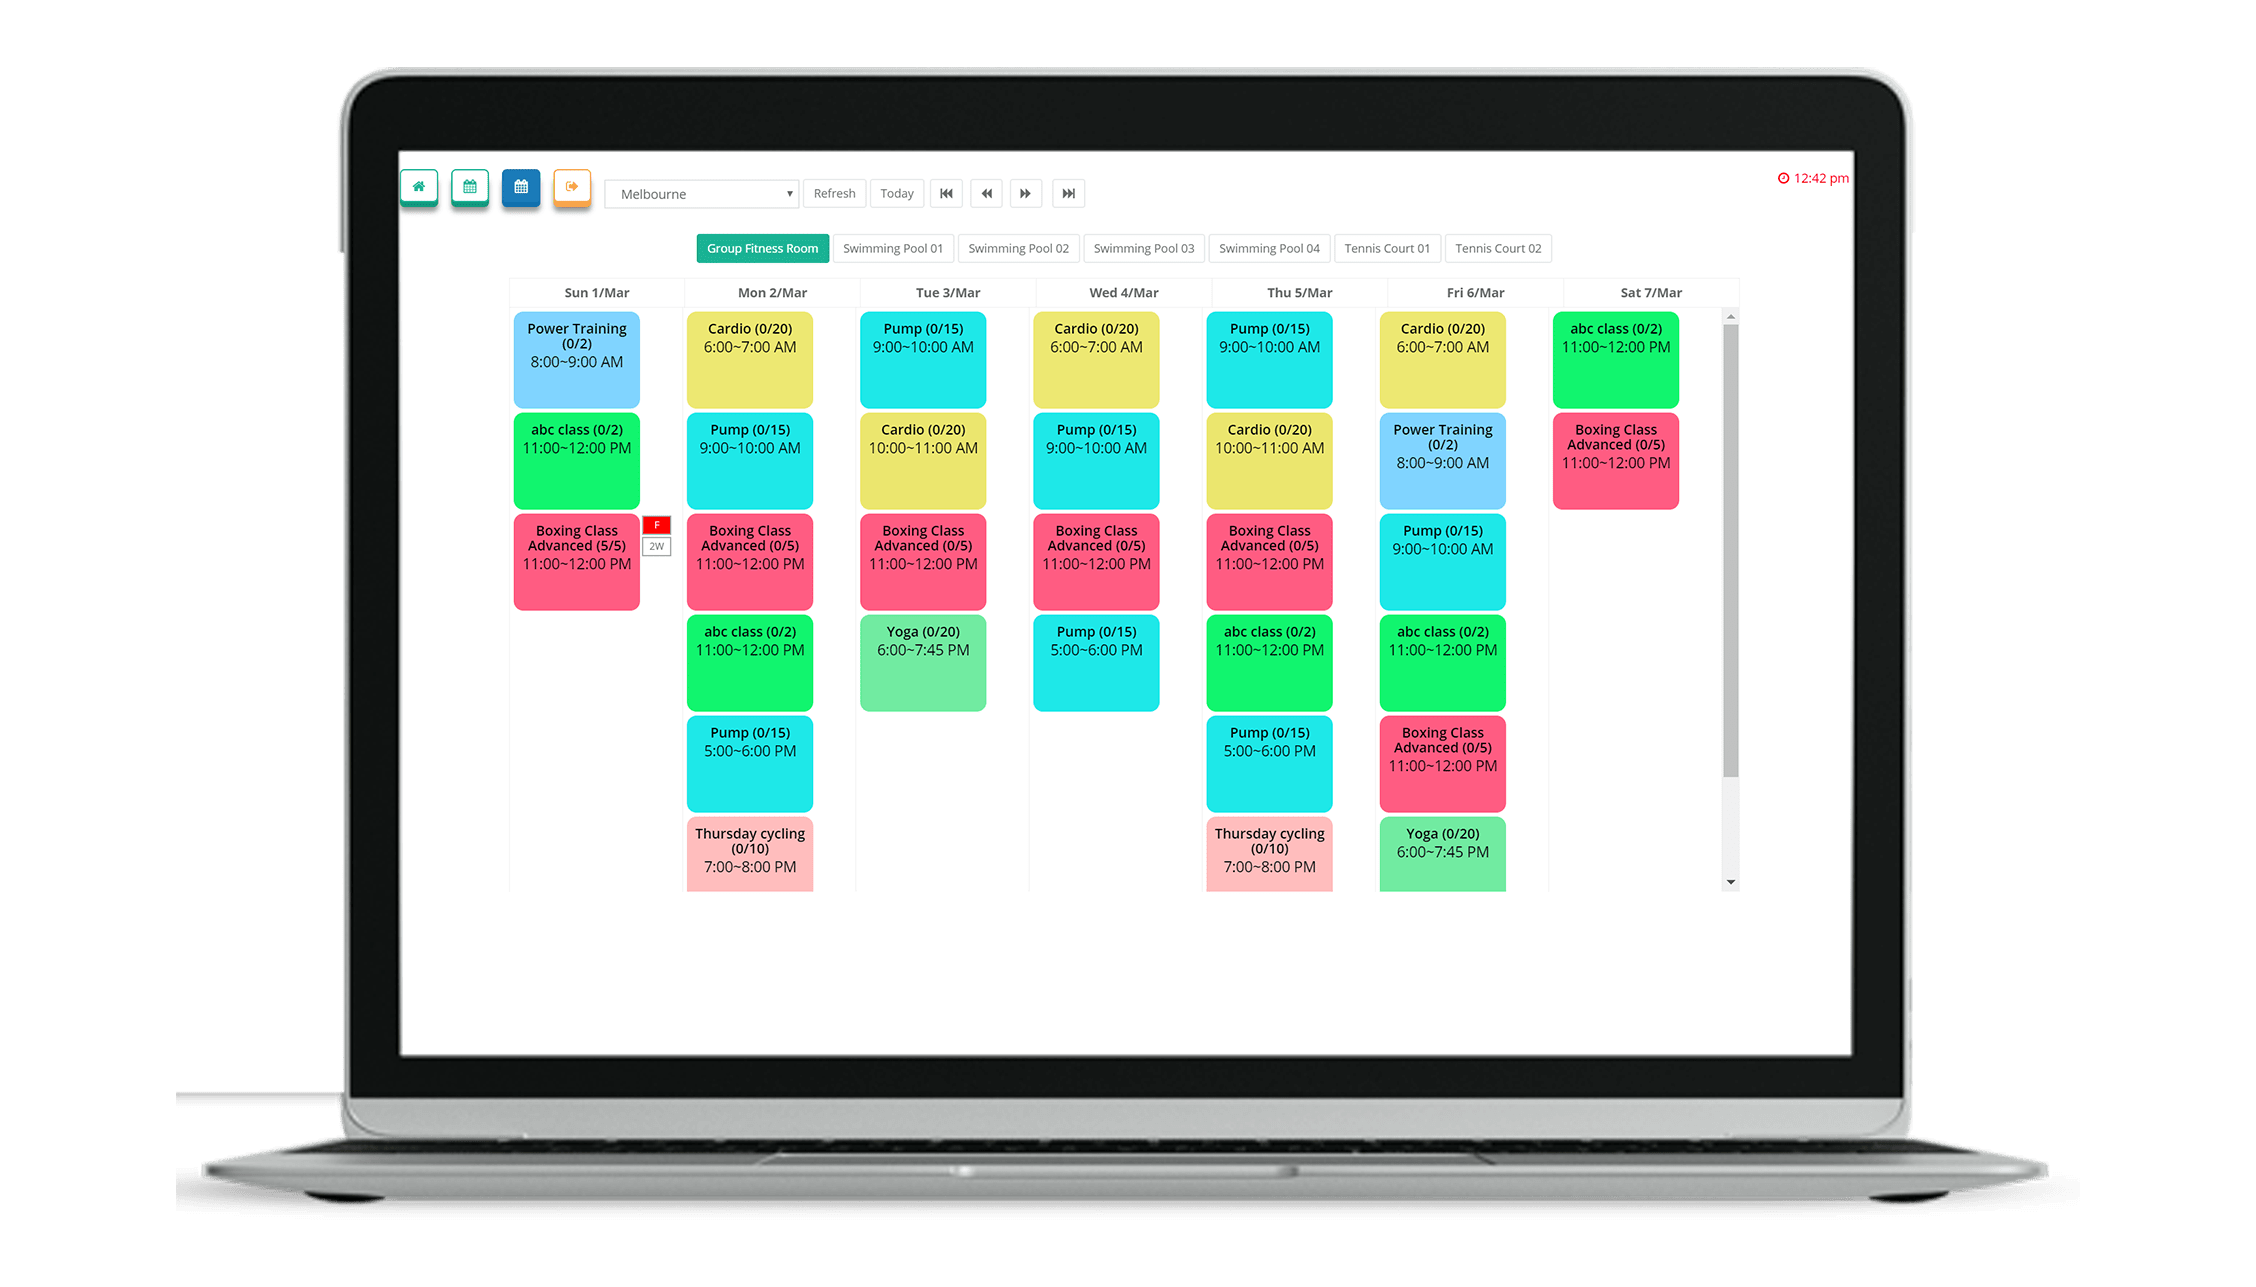Click the previous week navigation icon
The height and width of the screenshot is (1287, 2256).
point(989,192)
